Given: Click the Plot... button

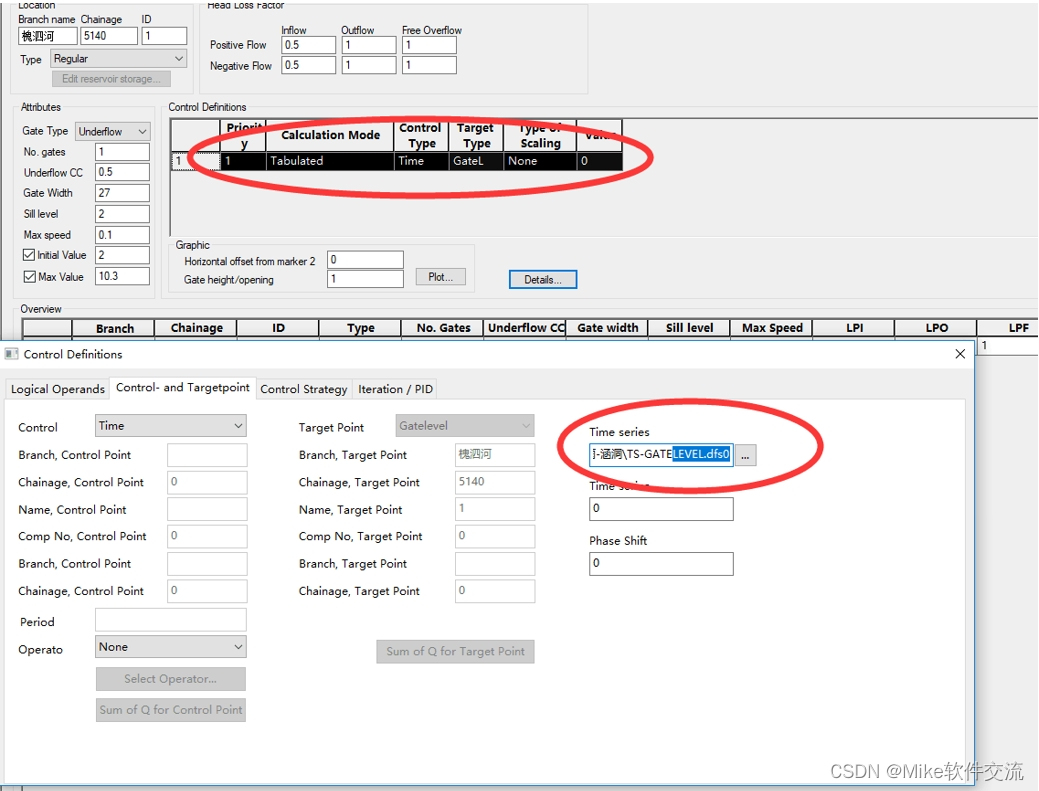Looking at the screenshot, I should pos(441,277).
